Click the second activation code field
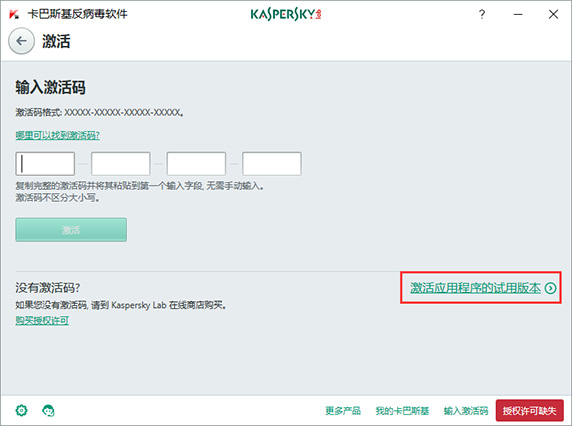Image resolution: width=572 pixels, height=426 pixels. tap(121, 164)
